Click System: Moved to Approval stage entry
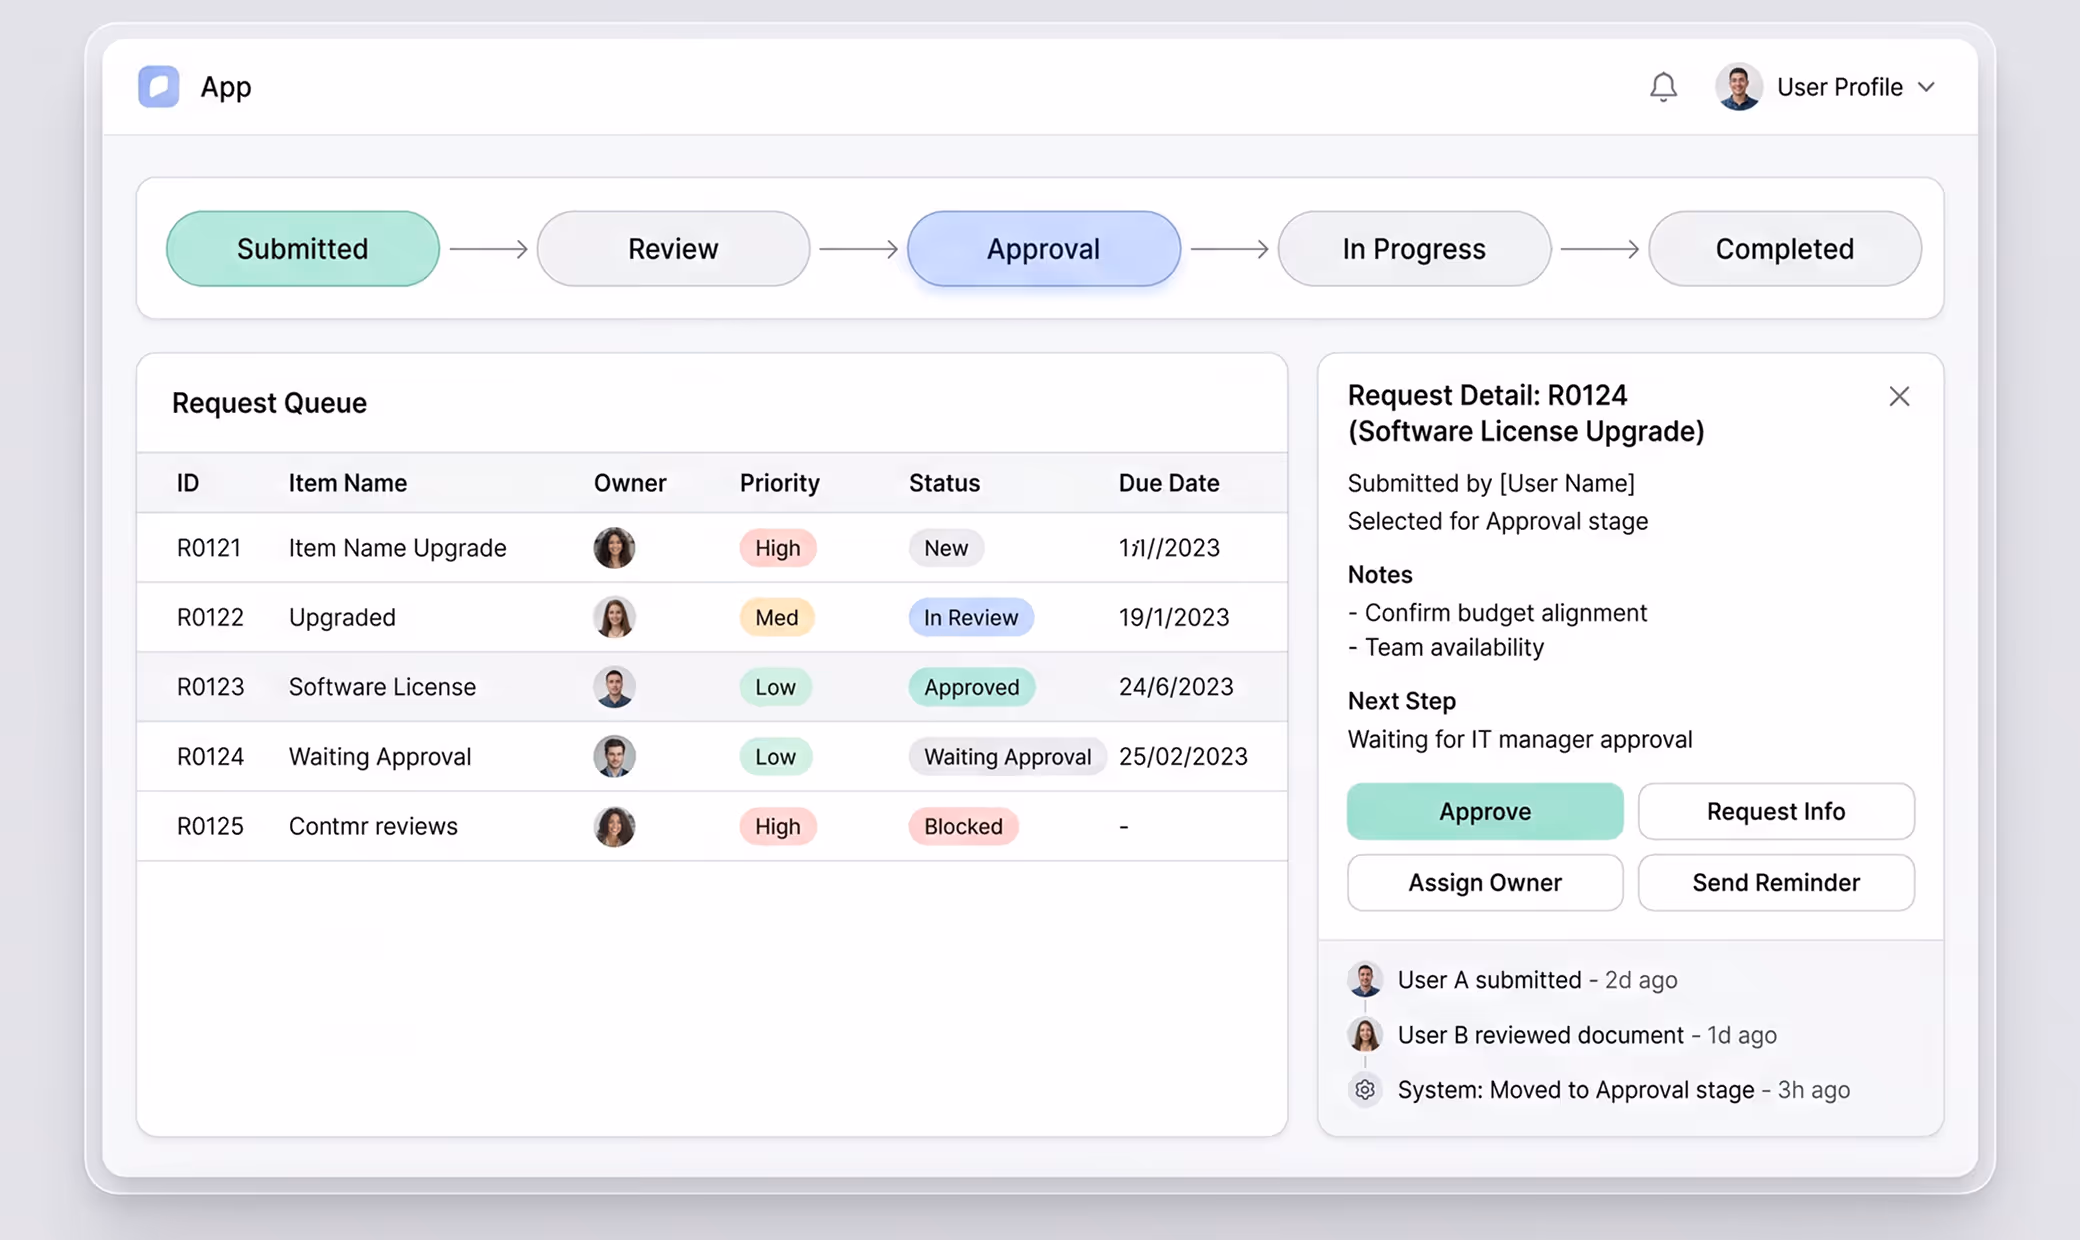This screenshot has height=1240, width=2080. 1624,1090
